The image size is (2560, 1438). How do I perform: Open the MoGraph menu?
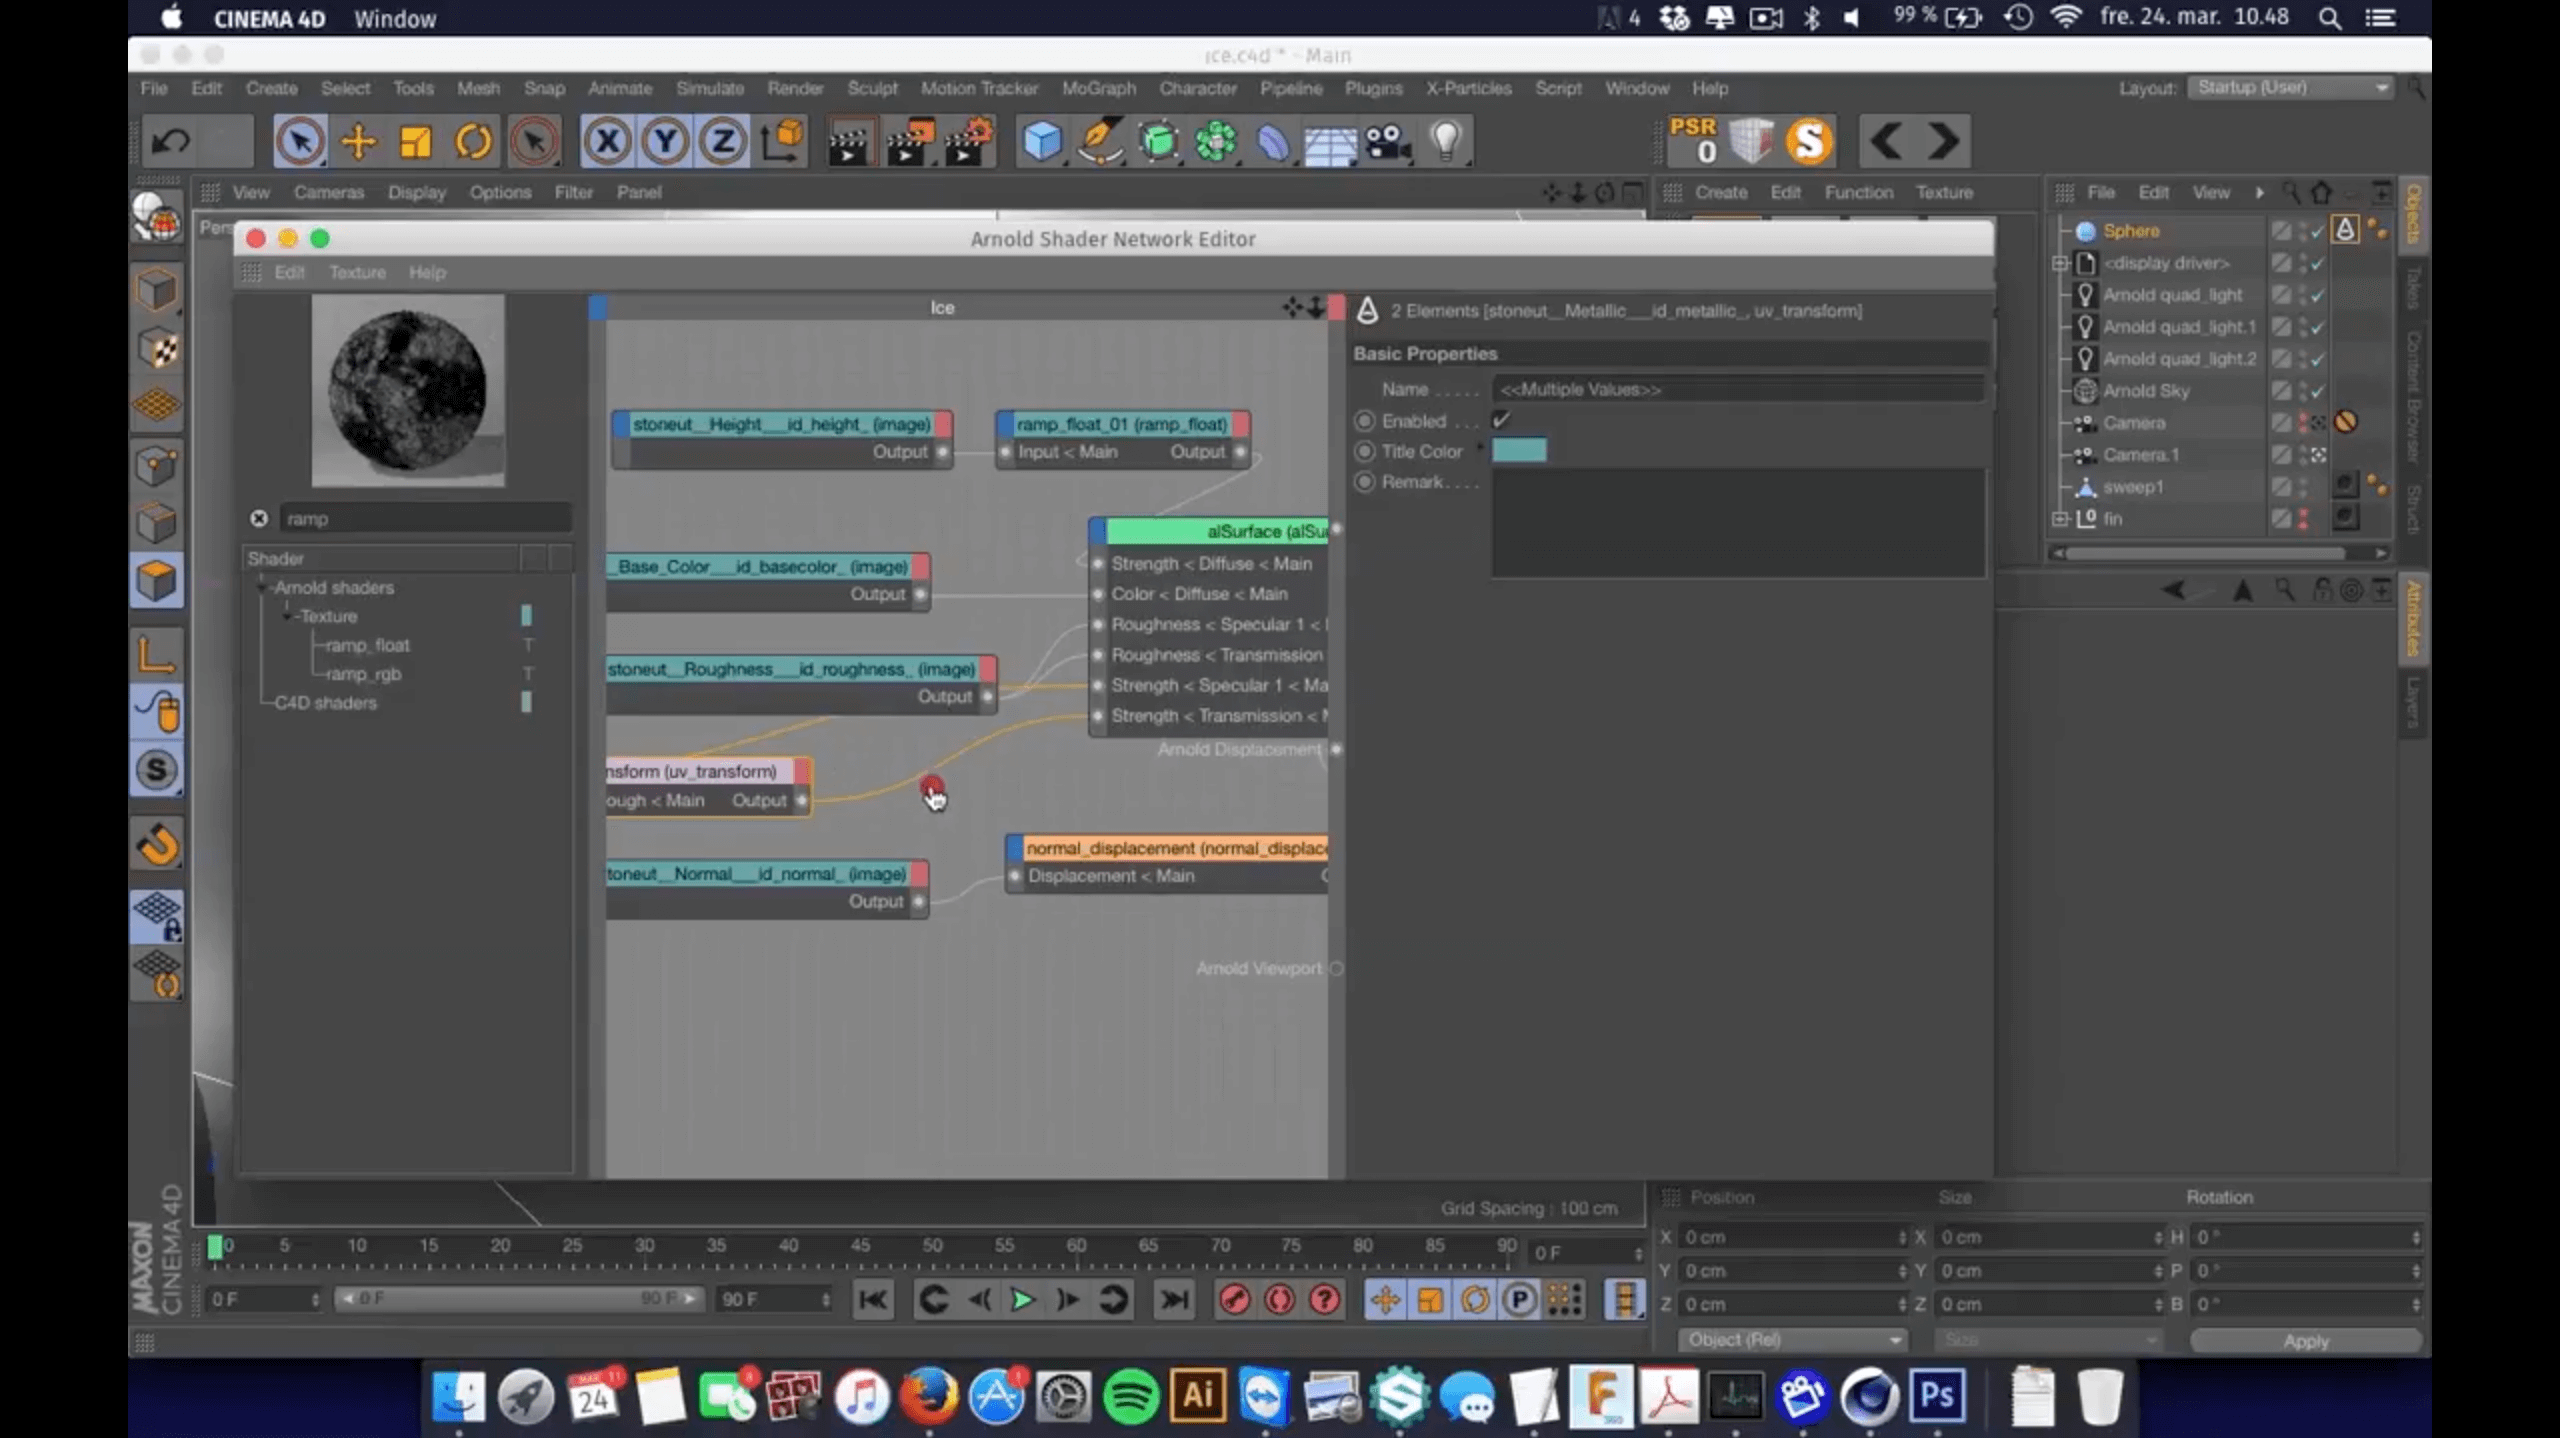(1098, 88)
